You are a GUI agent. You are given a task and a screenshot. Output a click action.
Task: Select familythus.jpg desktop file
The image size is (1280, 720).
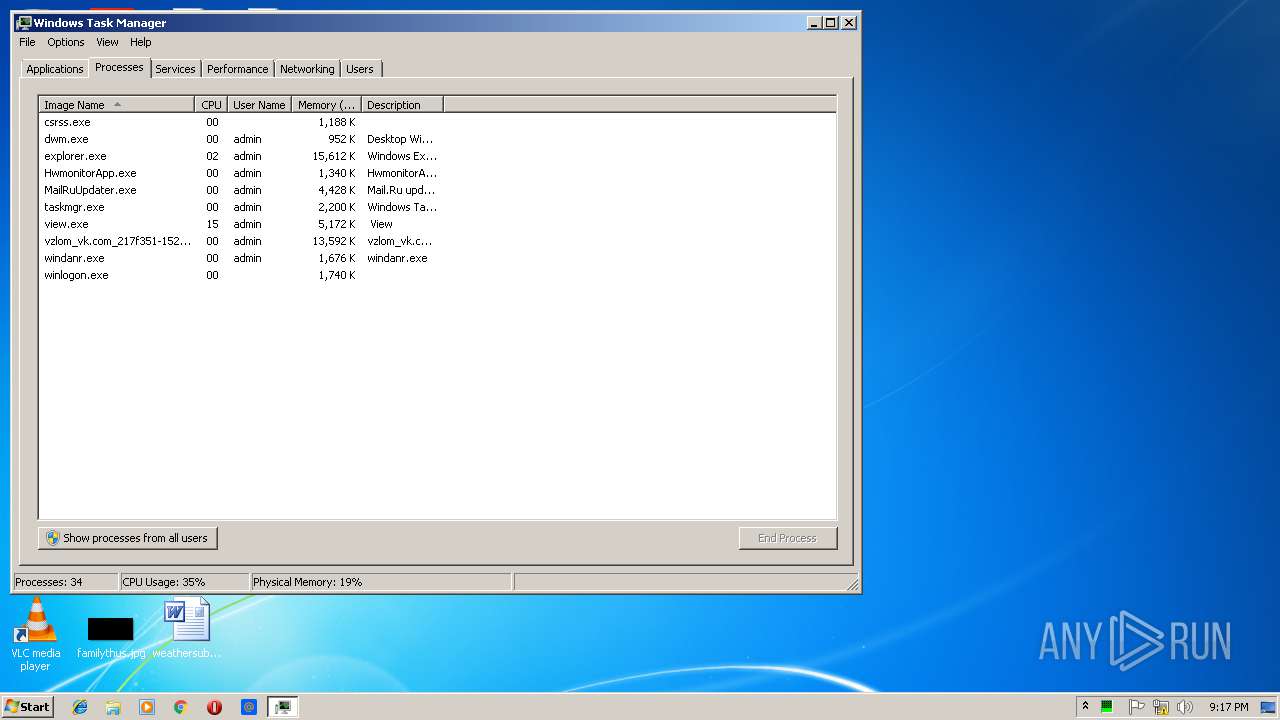pyautogui.click(x=110, y=638)
